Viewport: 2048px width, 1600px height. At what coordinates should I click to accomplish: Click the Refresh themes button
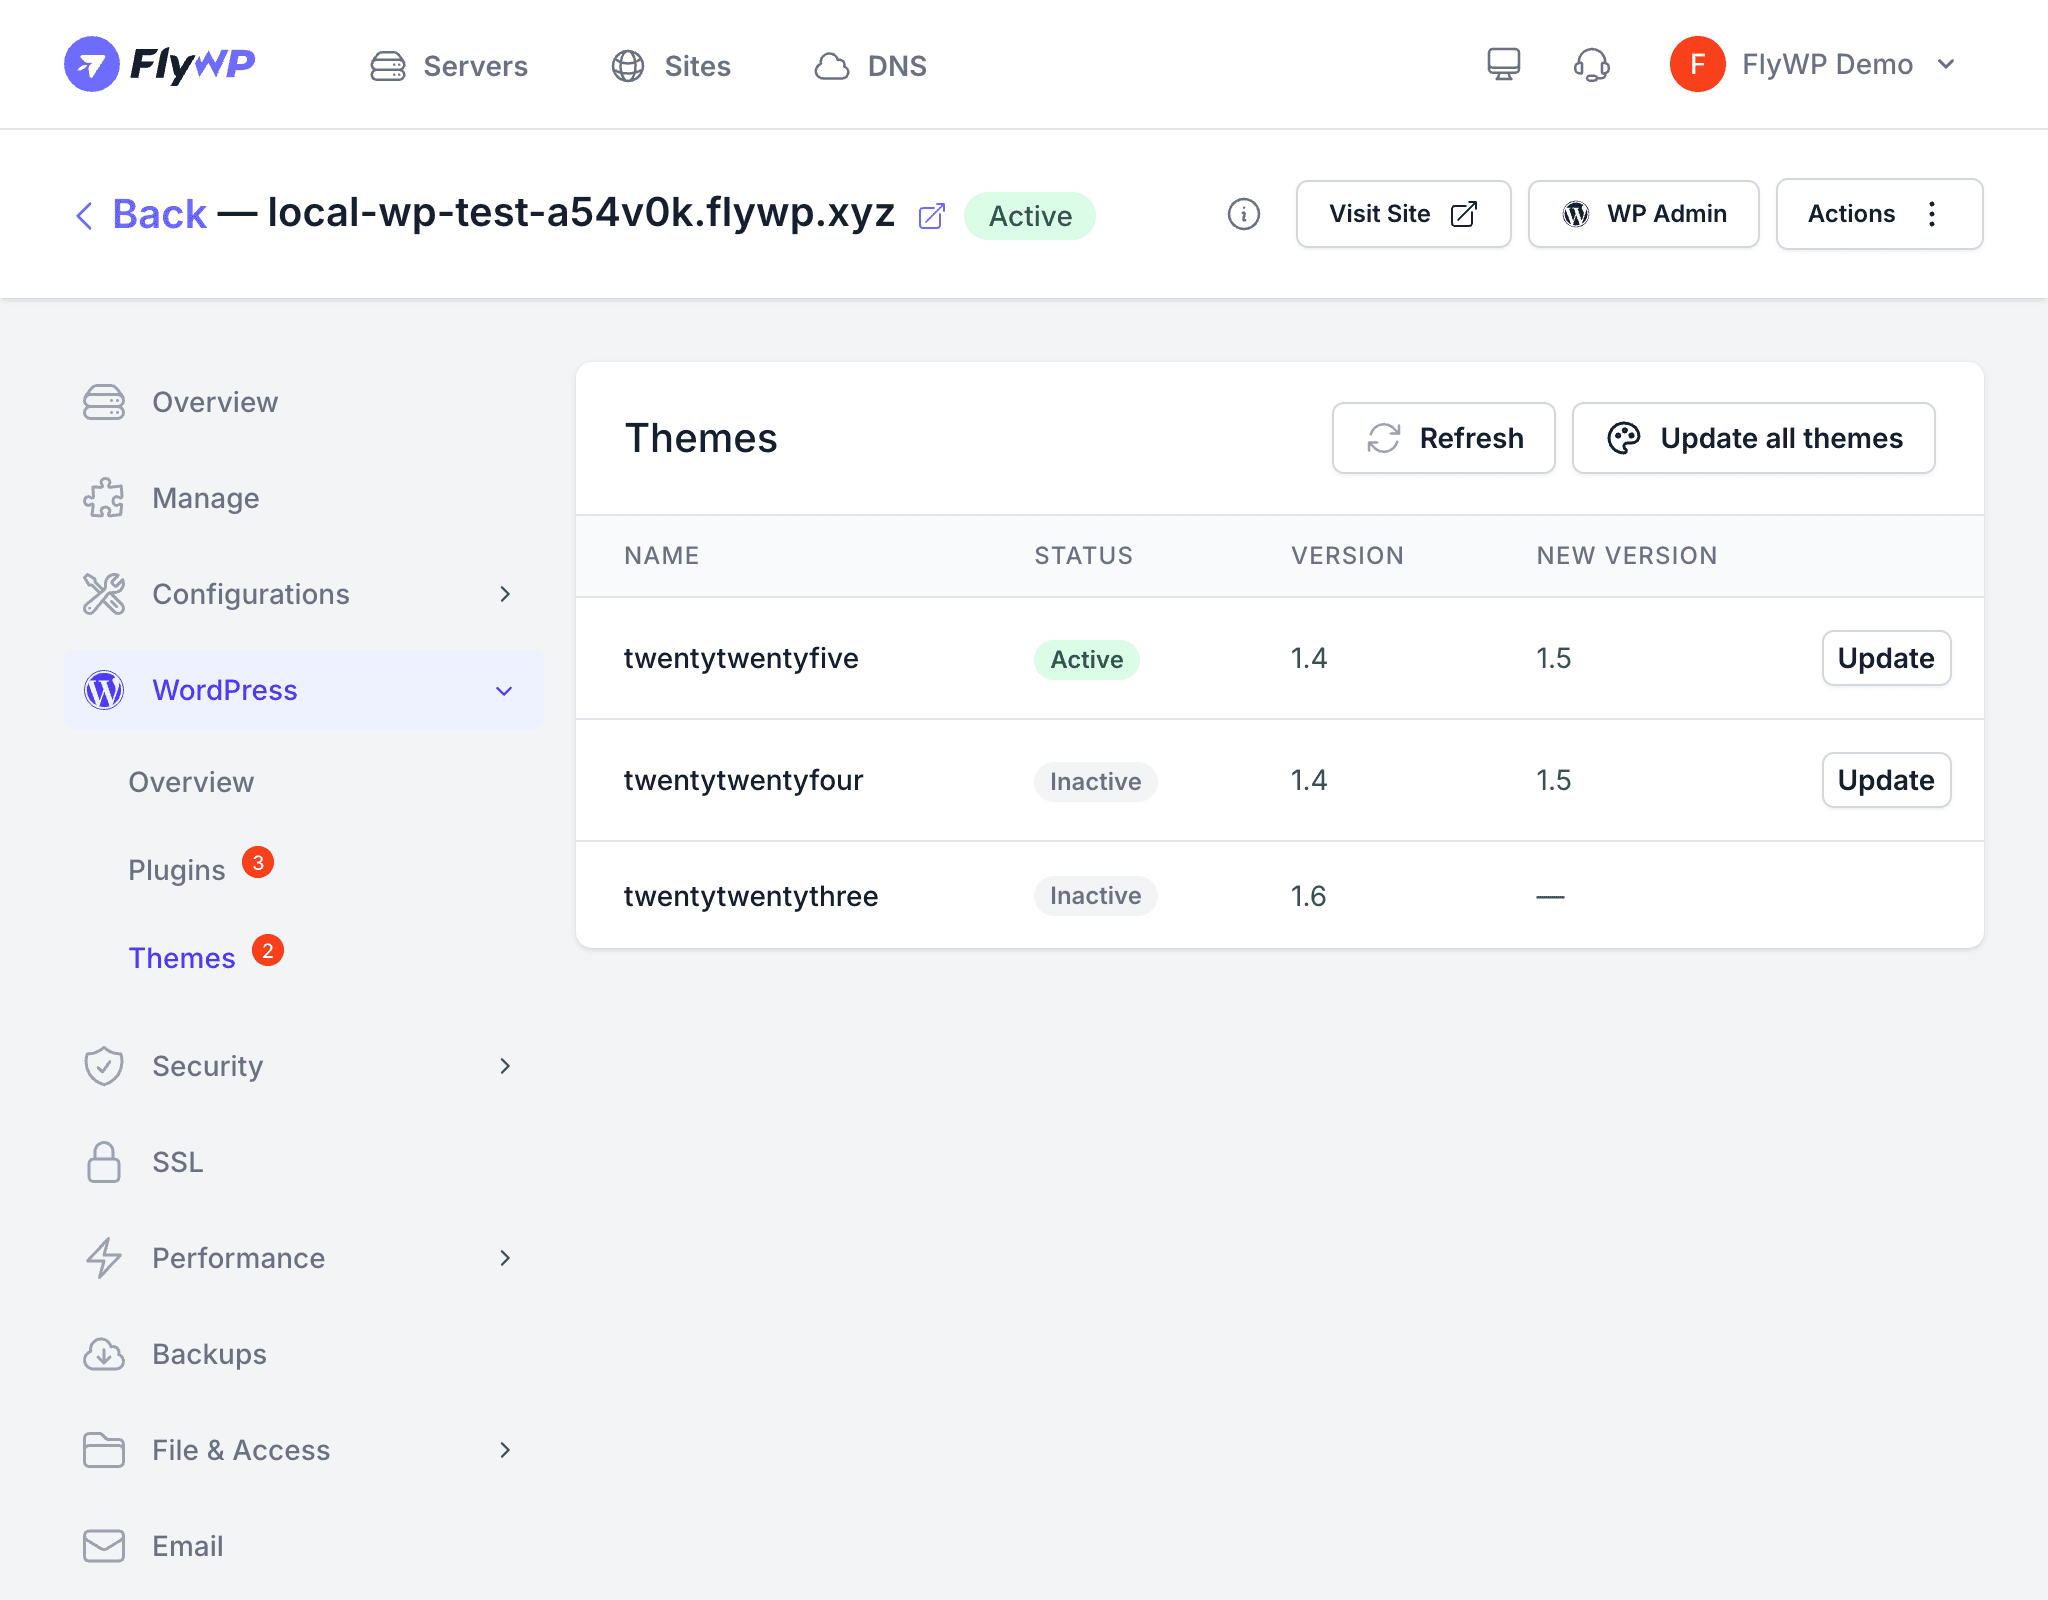coord(1443,438)
